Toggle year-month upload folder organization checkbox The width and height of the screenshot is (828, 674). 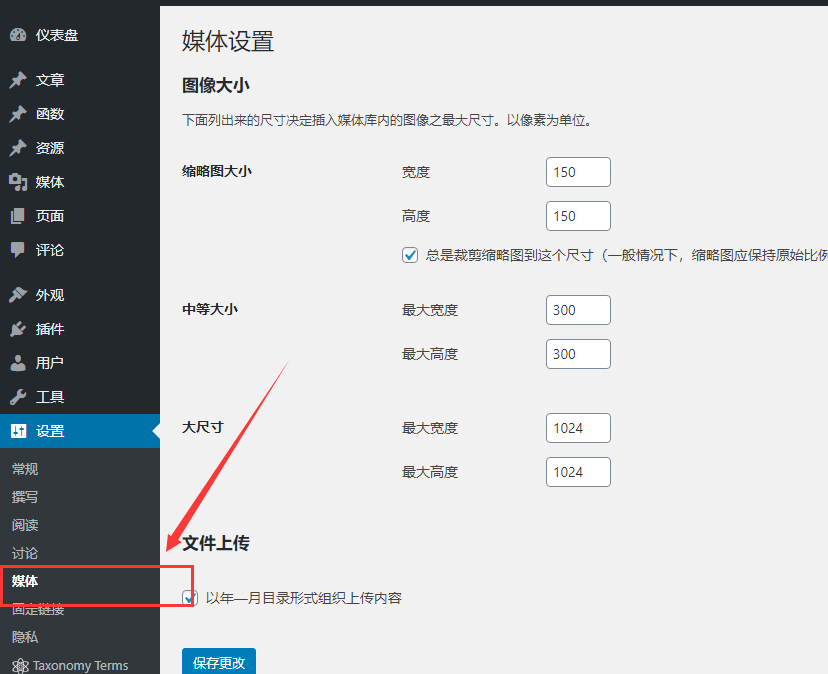tap(190, 597)
